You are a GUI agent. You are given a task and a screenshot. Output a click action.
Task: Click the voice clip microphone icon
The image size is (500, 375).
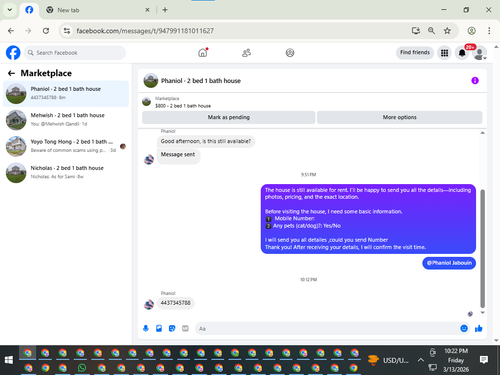coord(146,329)
